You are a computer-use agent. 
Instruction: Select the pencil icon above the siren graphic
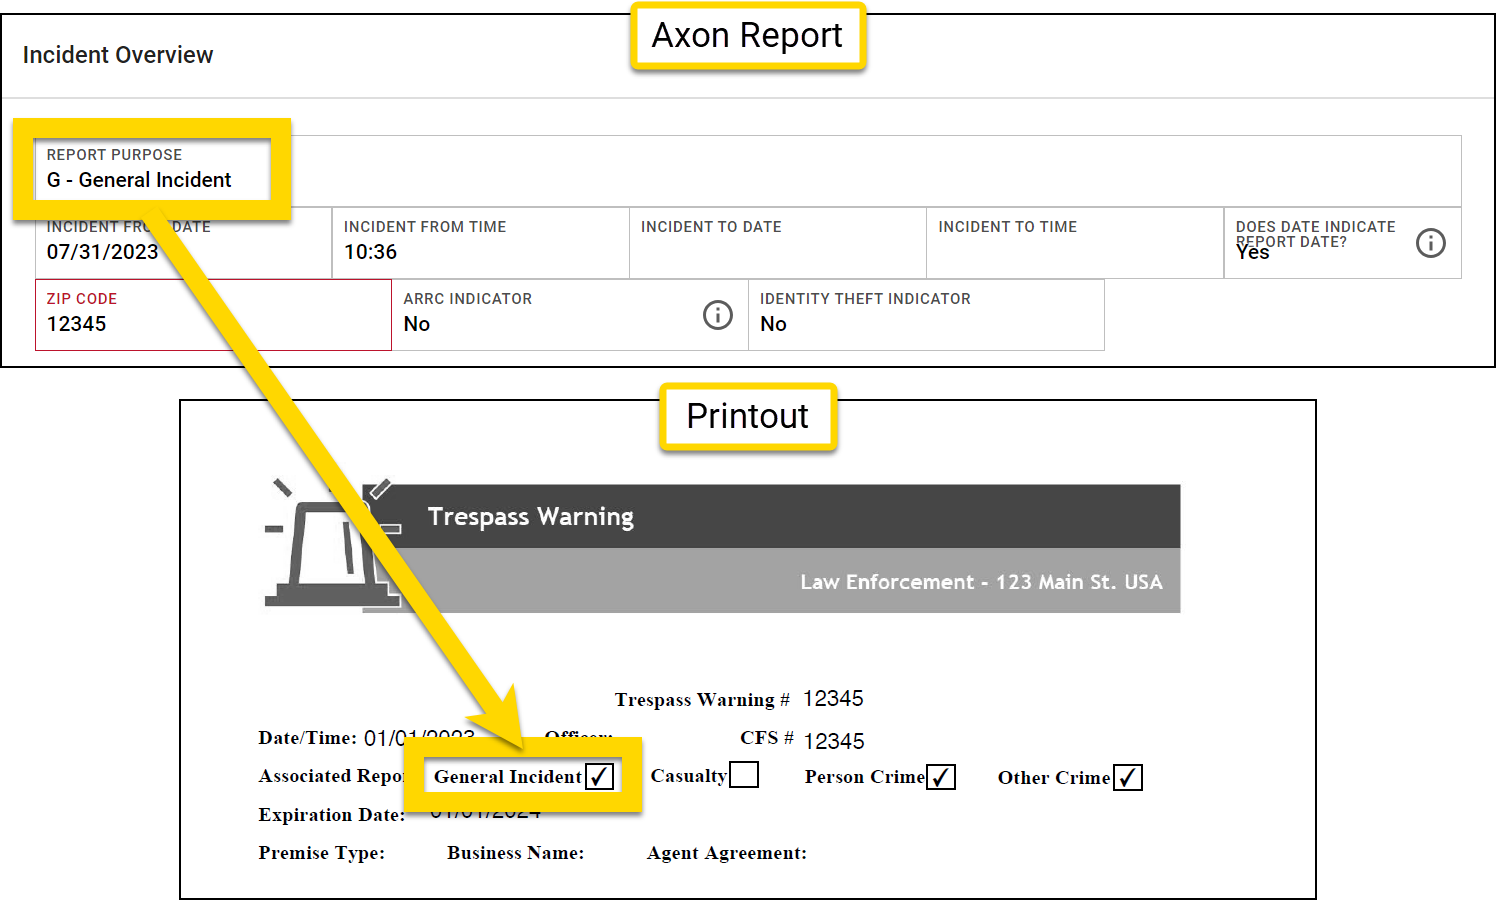381,490
